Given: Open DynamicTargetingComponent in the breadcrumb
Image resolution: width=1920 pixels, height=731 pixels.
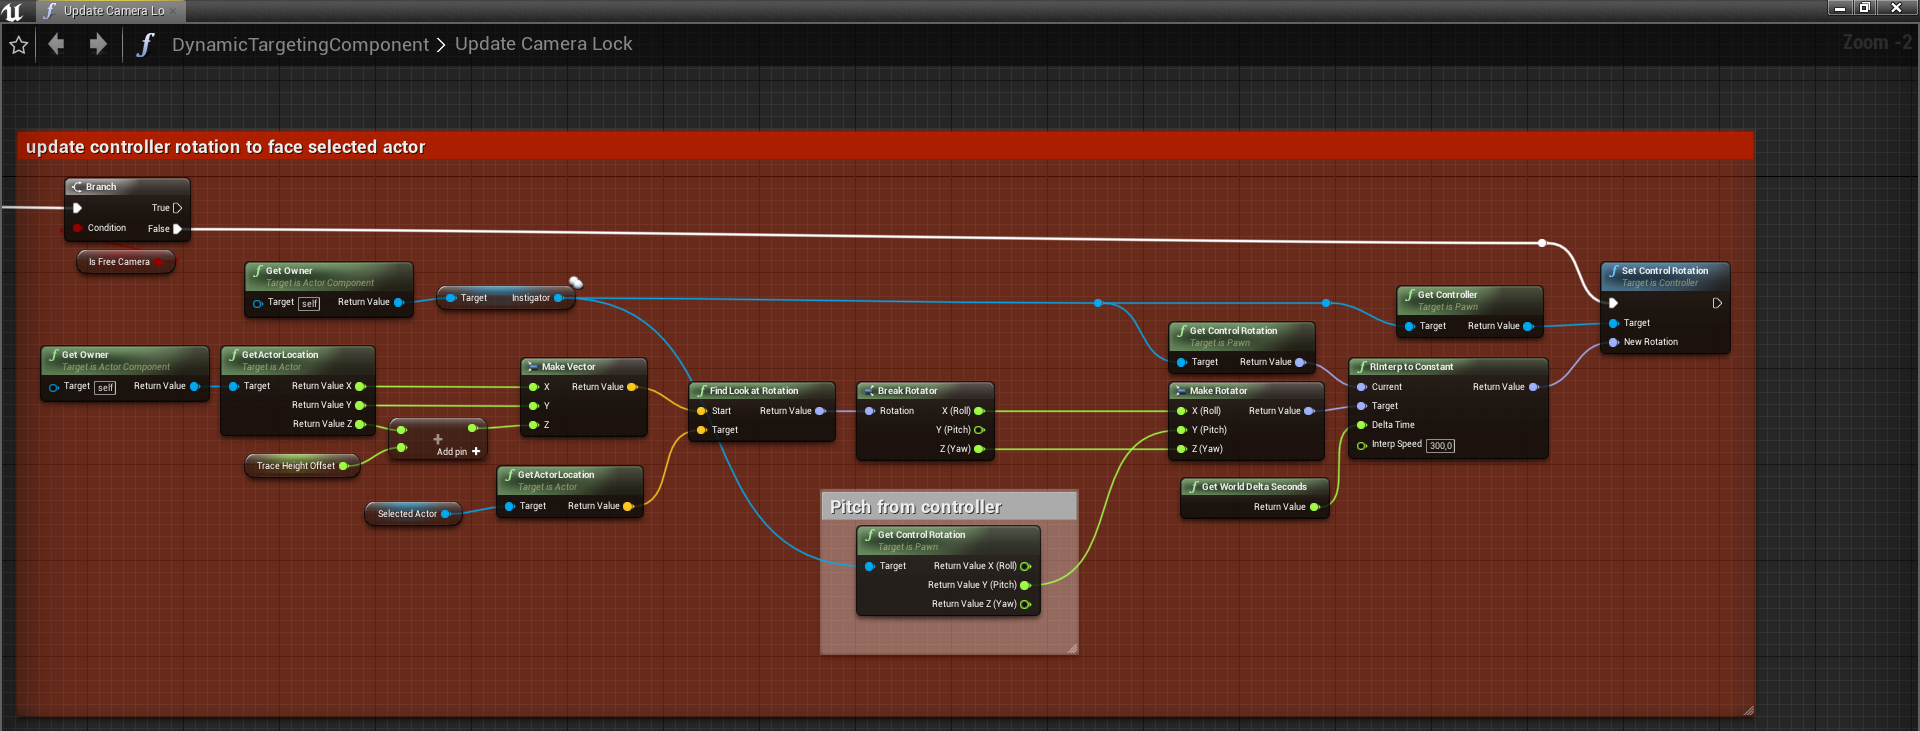Looking at the screenshot, I should (300, 45).
